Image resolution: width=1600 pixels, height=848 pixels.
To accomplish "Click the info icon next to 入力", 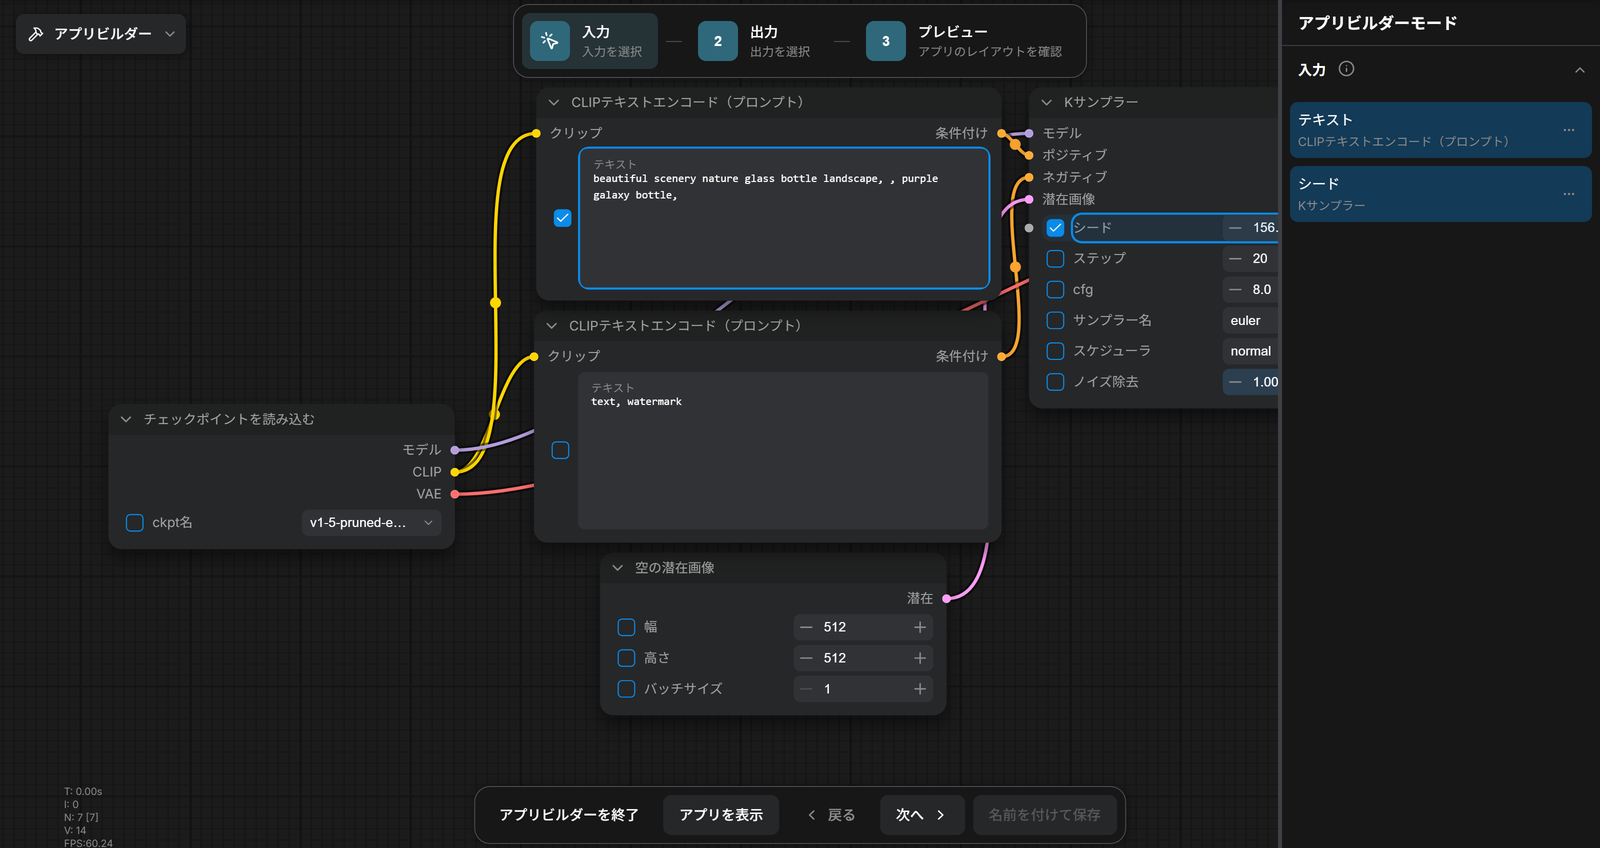I will pyautogui.click(x=1346, y=69).
